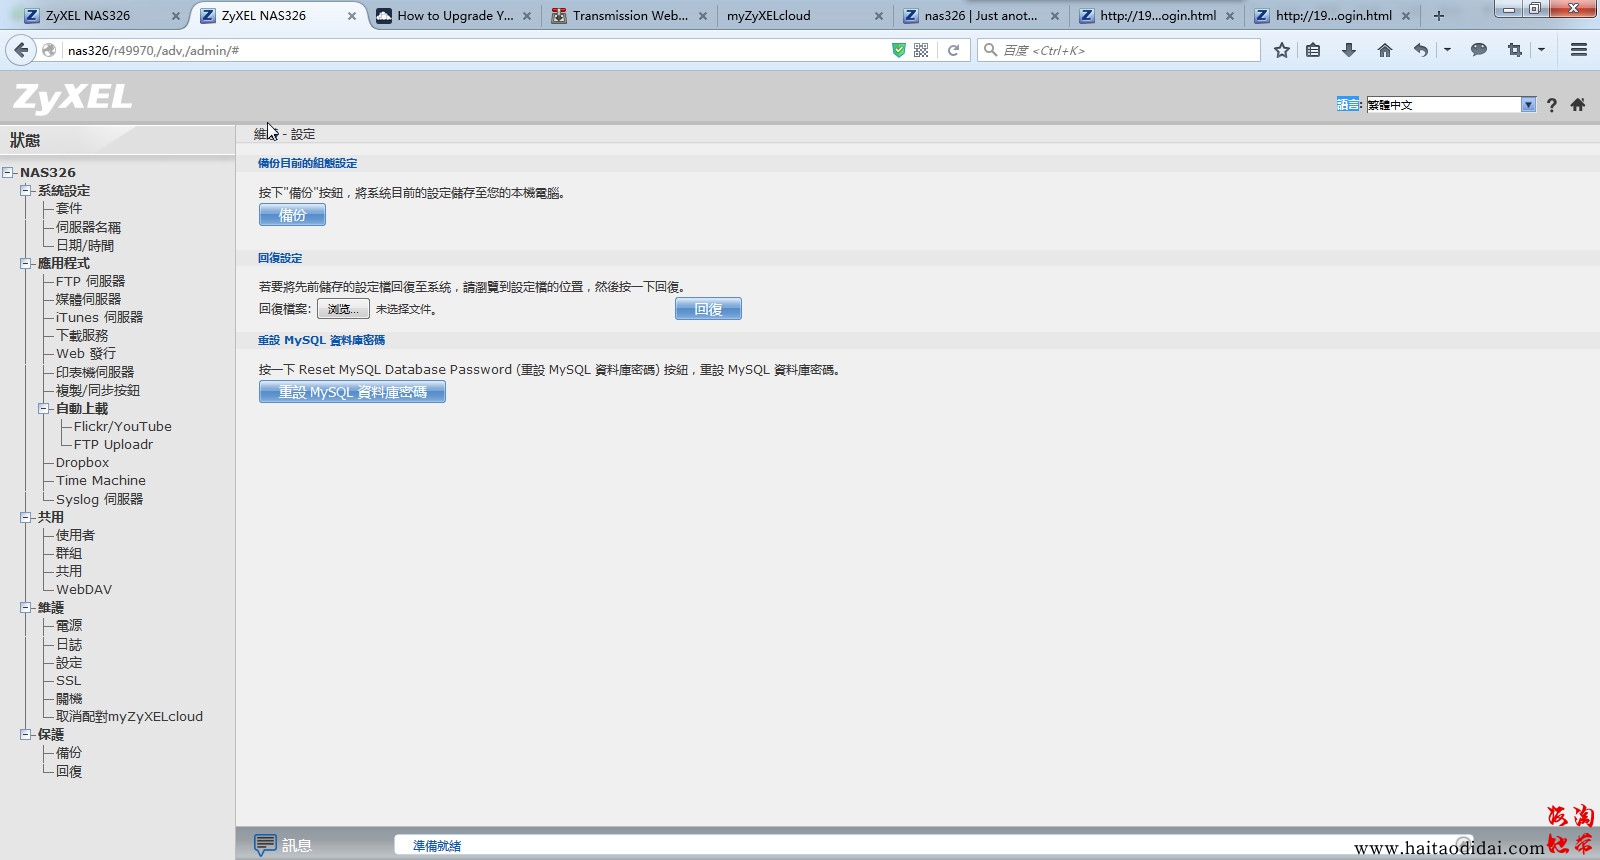Click the ZyXEL help question mark icon
The image size is (1600, 860).
1551,105
